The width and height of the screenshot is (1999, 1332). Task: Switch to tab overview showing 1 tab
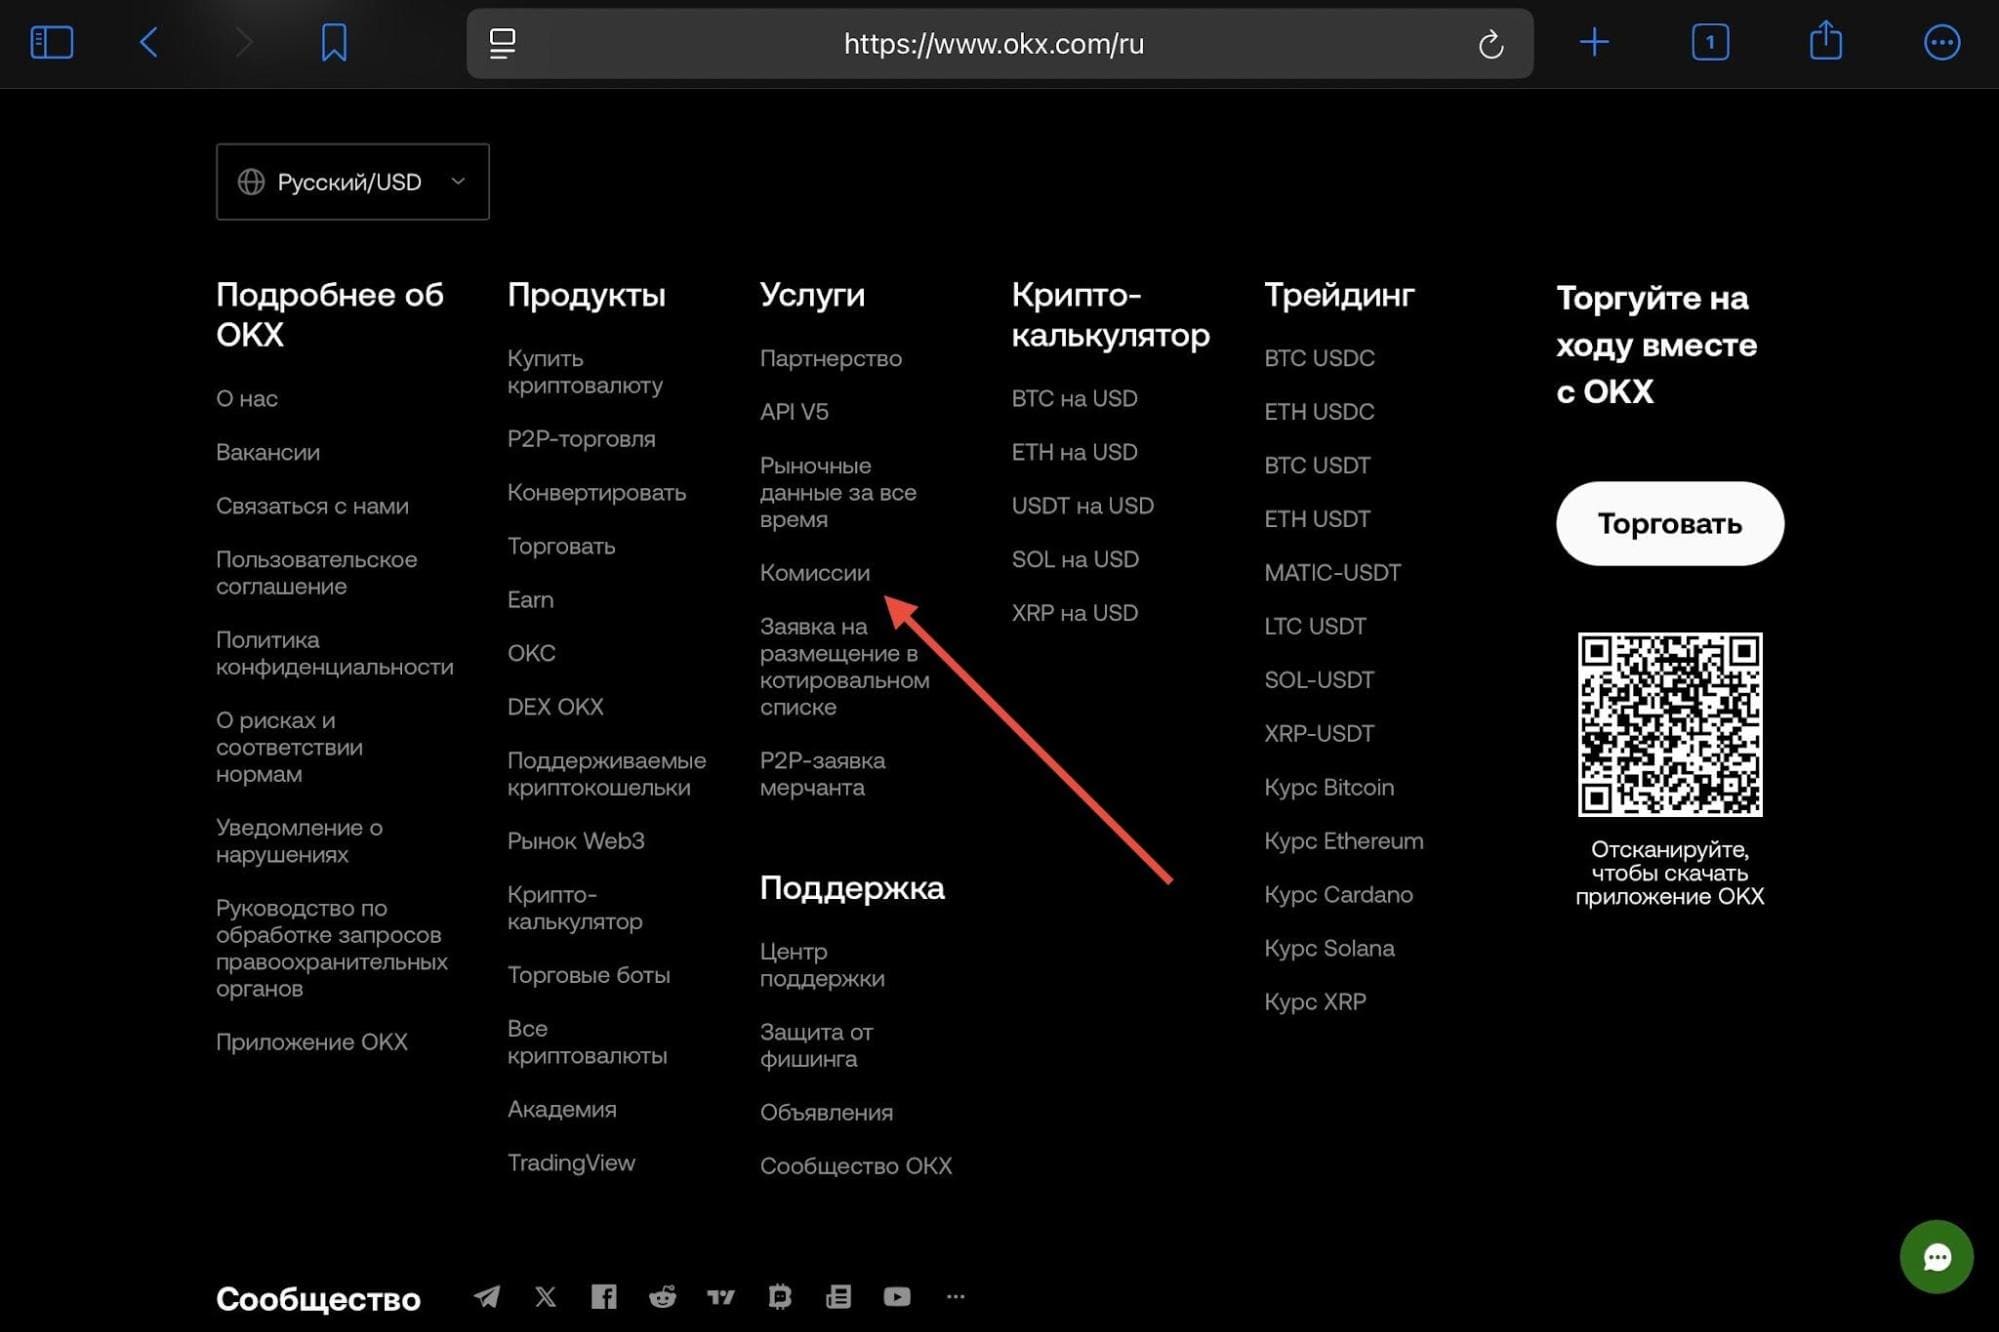(1710, 42)
